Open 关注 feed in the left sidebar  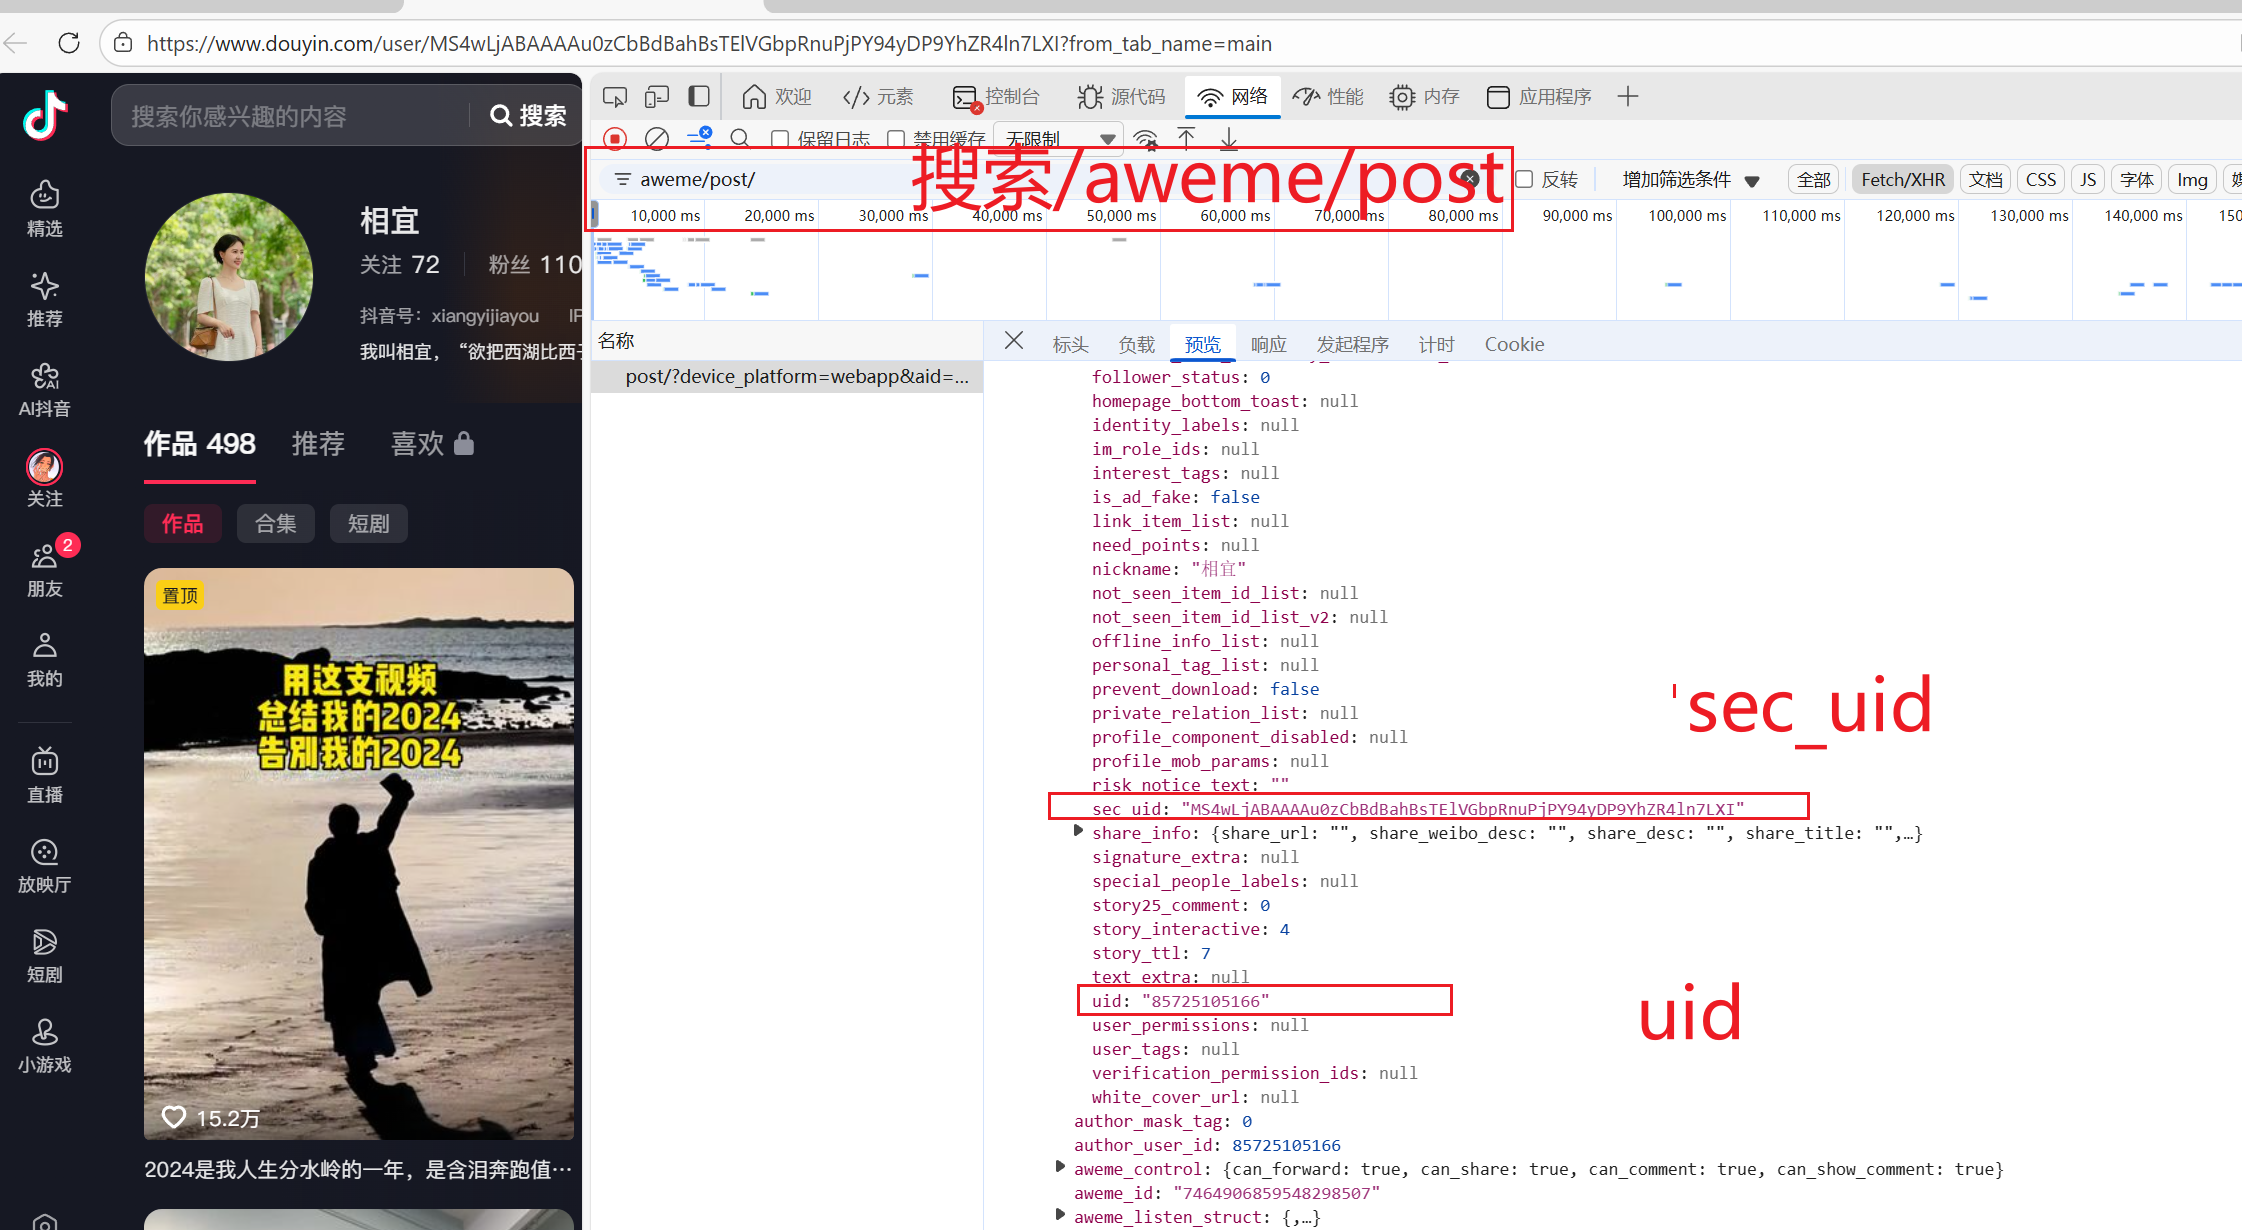45,478
